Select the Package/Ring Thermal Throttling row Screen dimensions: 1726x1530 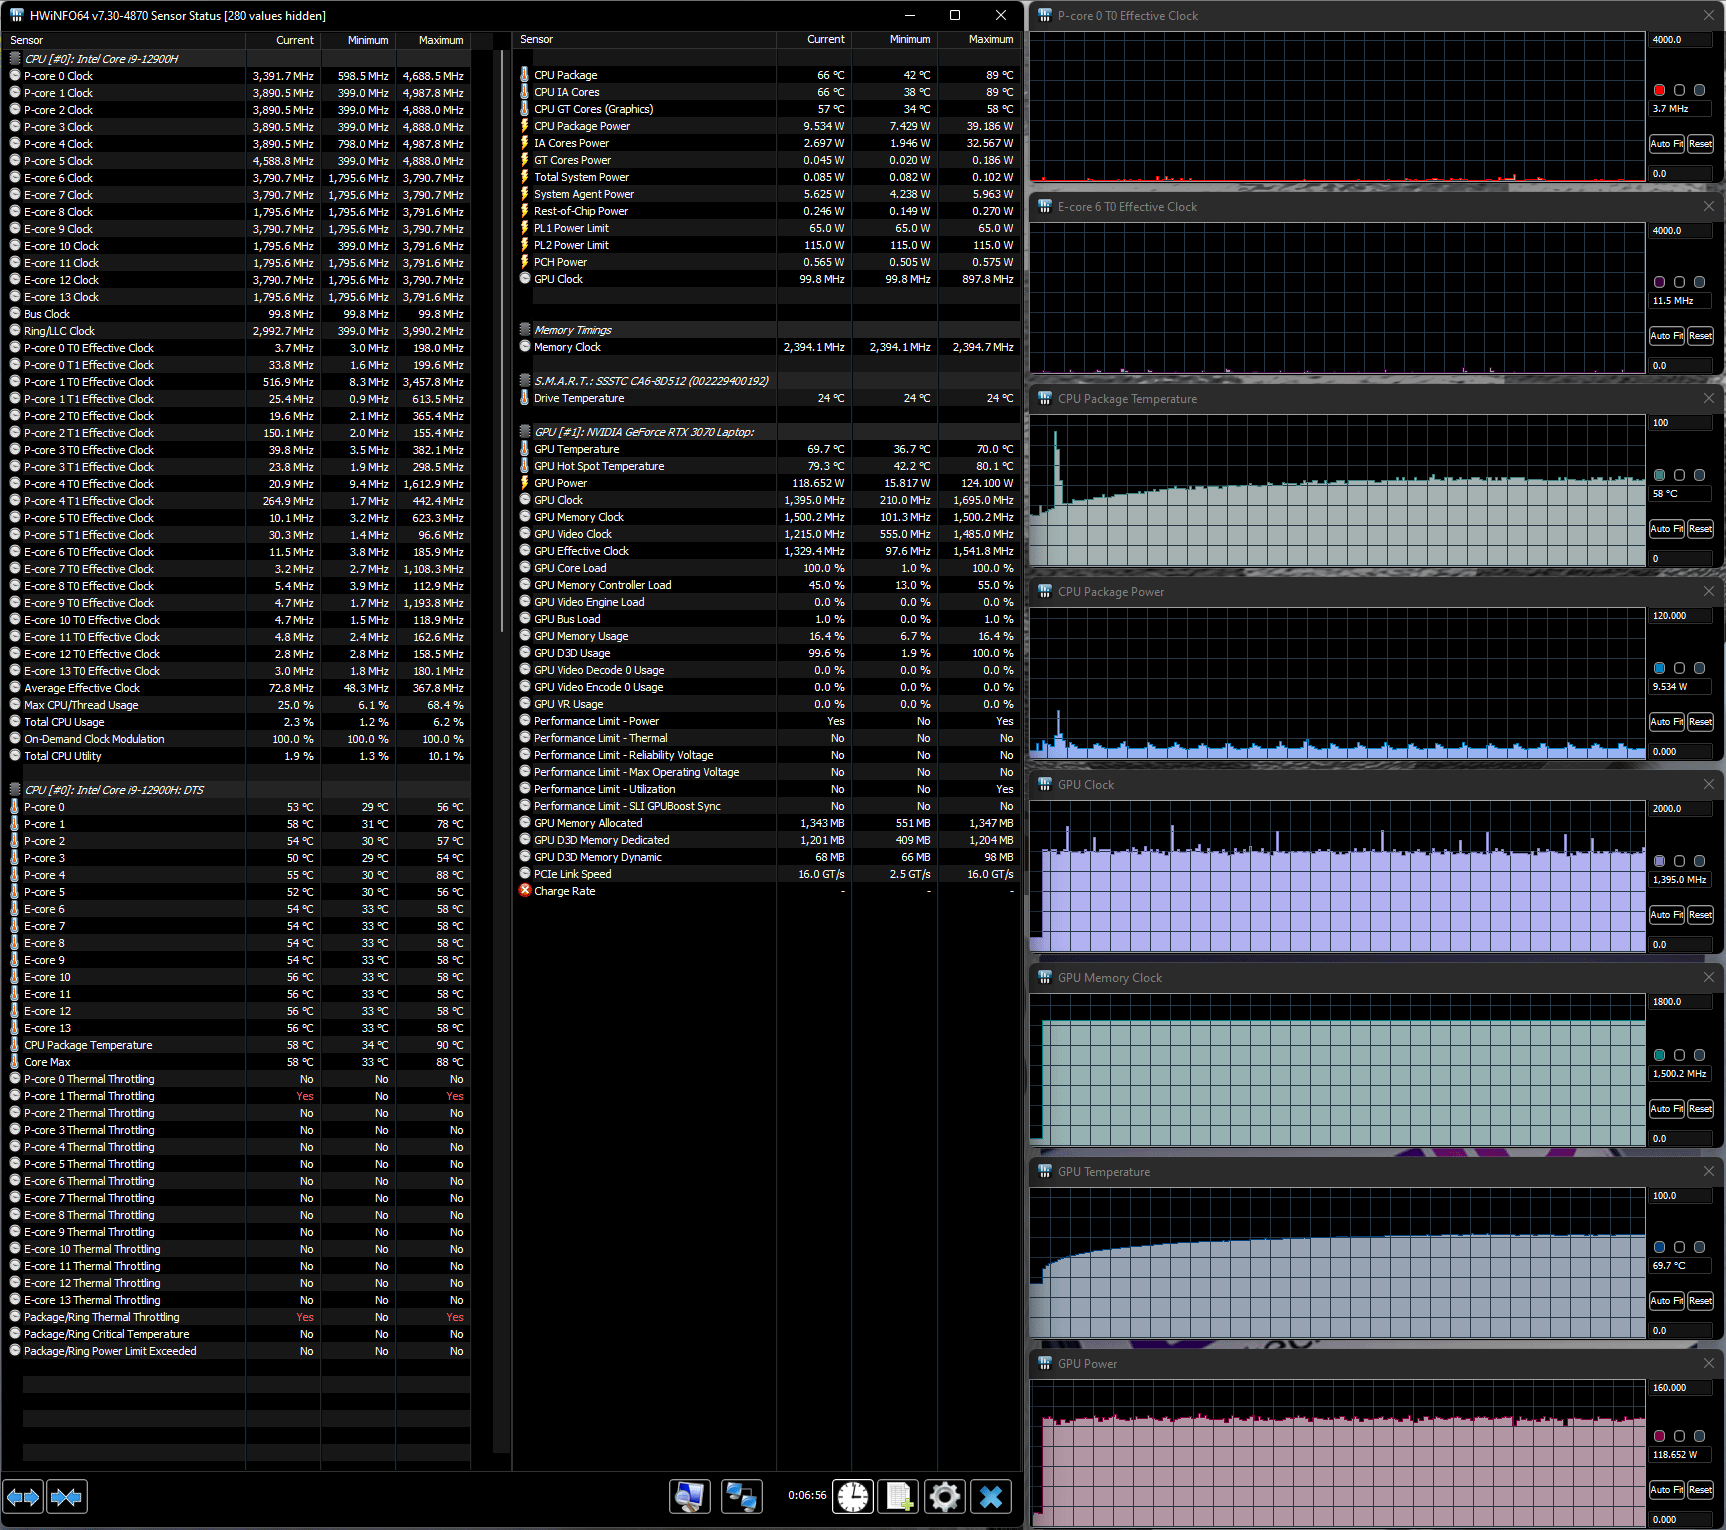coord(237,1317)
